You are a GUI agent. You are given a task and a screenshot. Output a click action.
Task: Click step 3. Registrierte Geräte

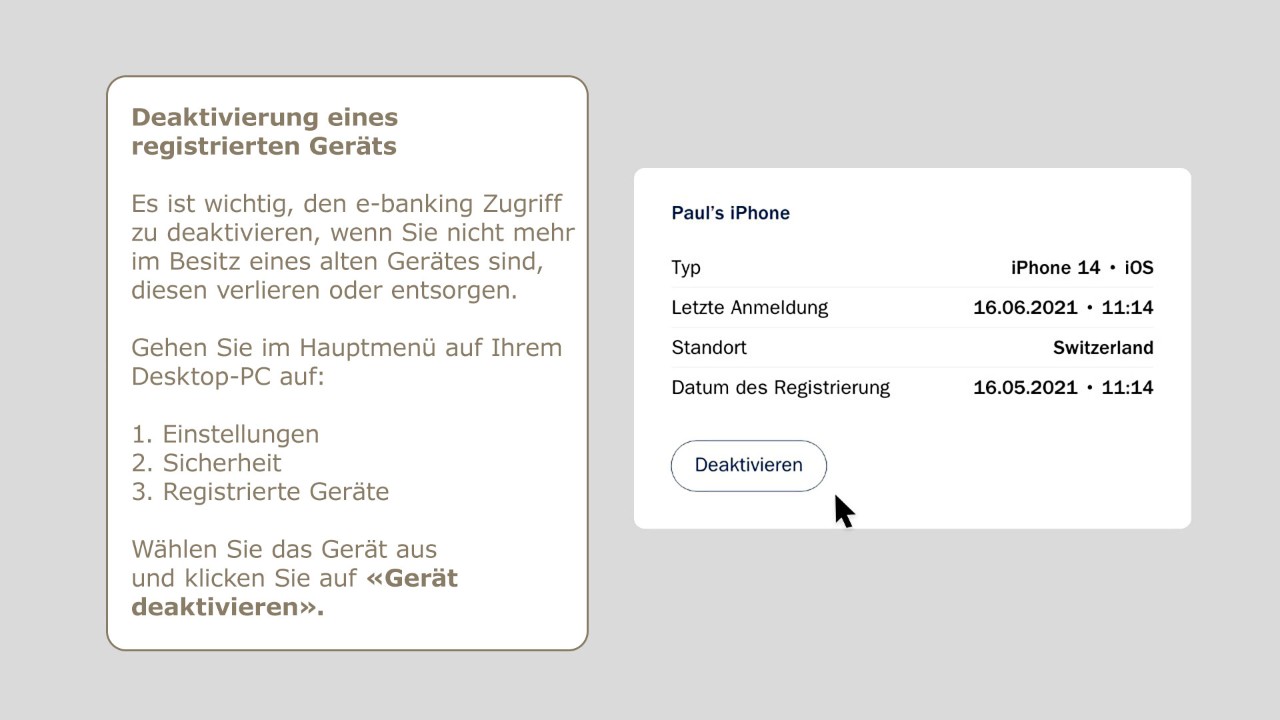(x=260, y=492)
